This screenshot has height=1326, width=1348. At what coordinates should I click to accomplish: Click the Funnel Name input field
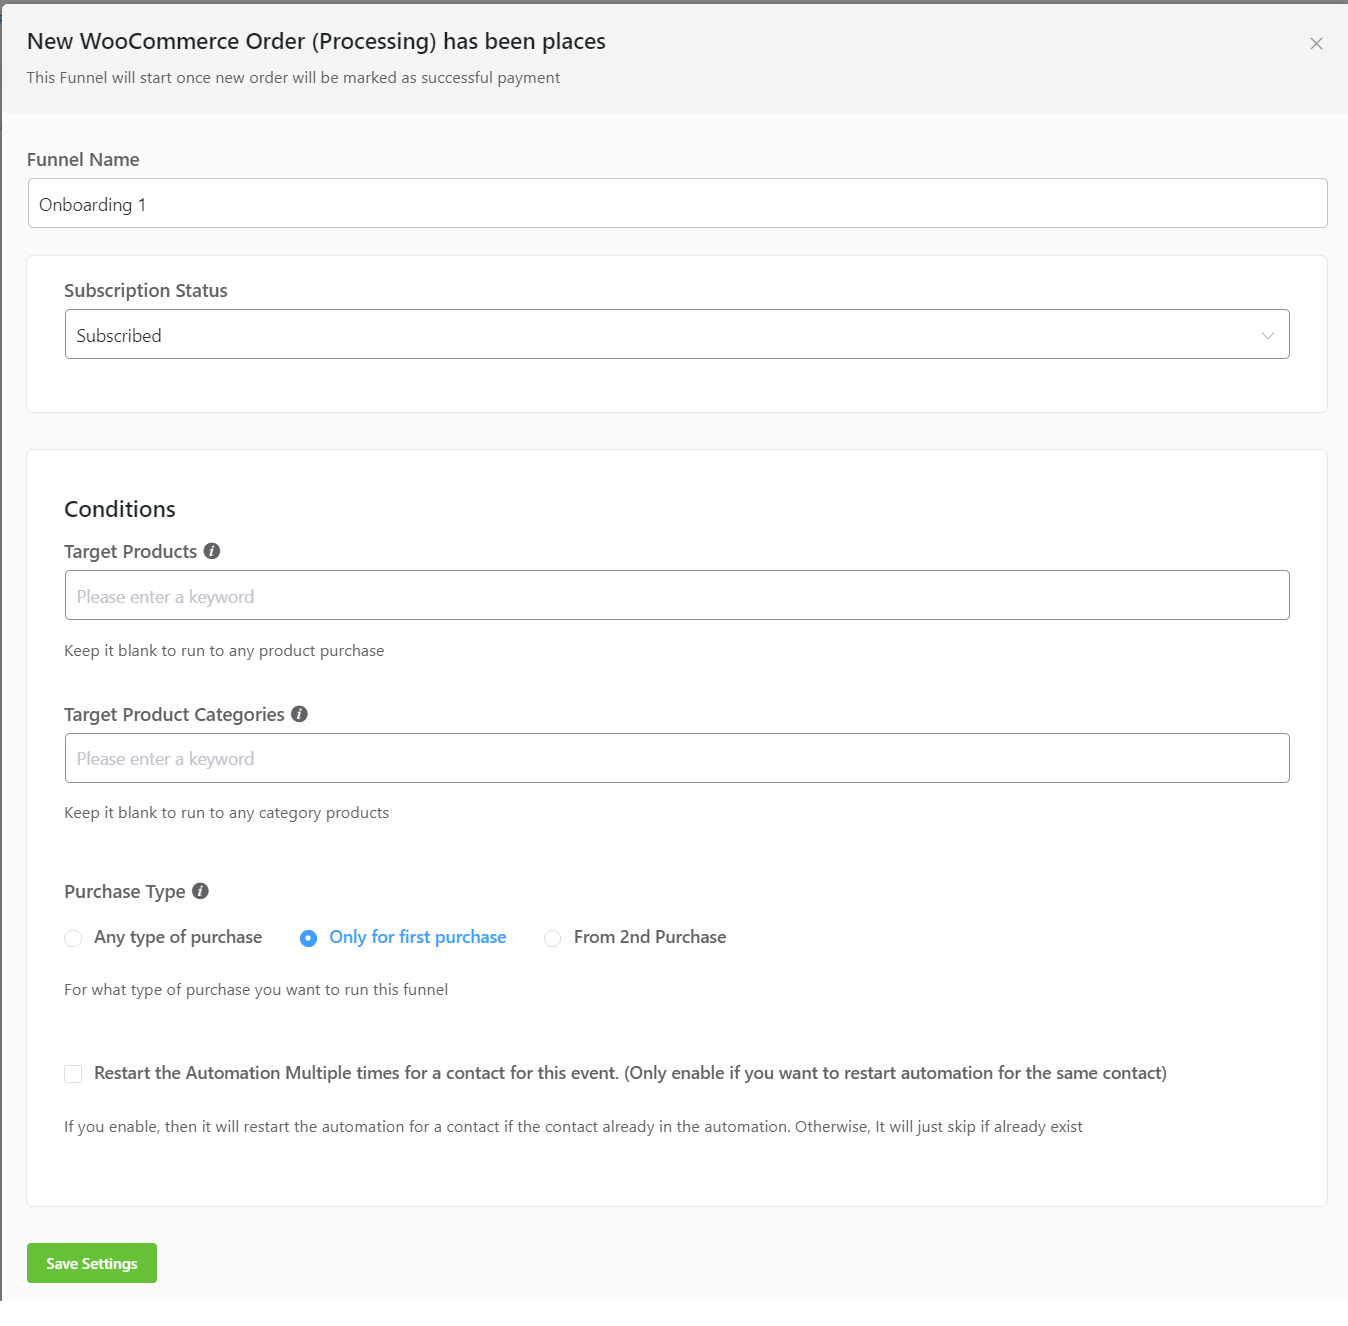(x=677, y=203)
